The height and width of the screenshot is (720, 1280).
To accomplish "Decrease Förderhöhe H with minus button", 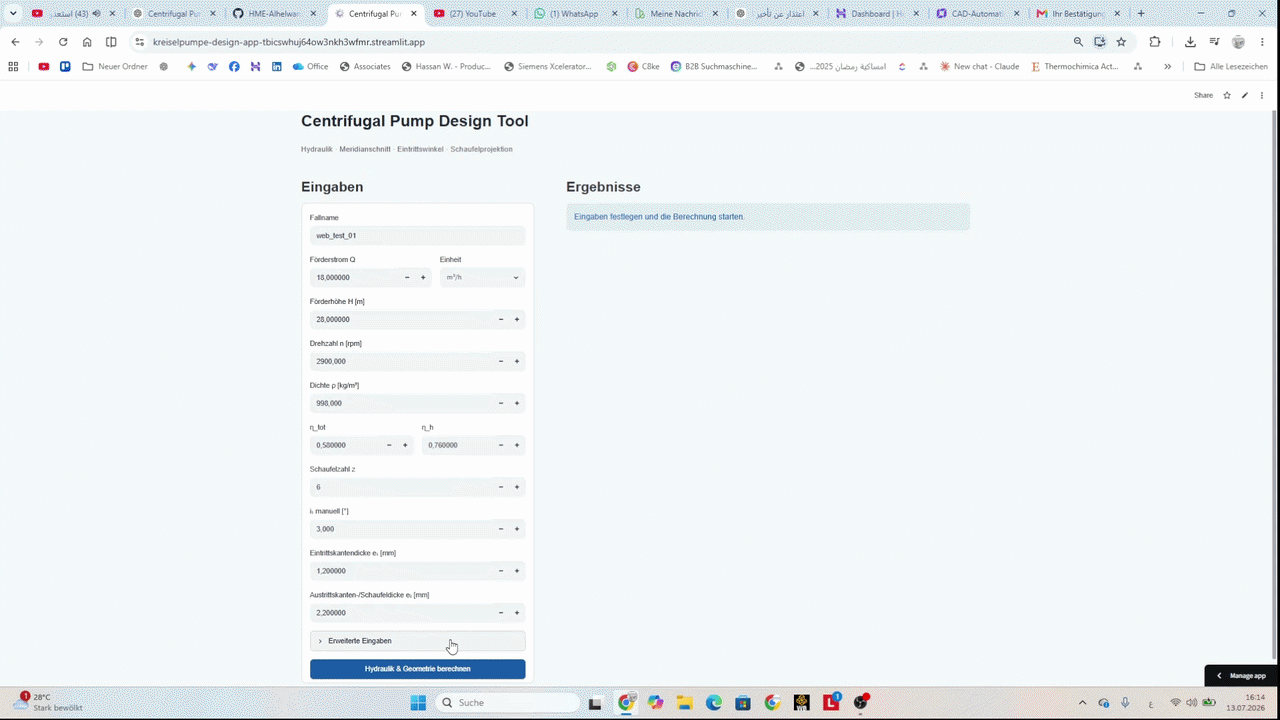I will (501, 319).
